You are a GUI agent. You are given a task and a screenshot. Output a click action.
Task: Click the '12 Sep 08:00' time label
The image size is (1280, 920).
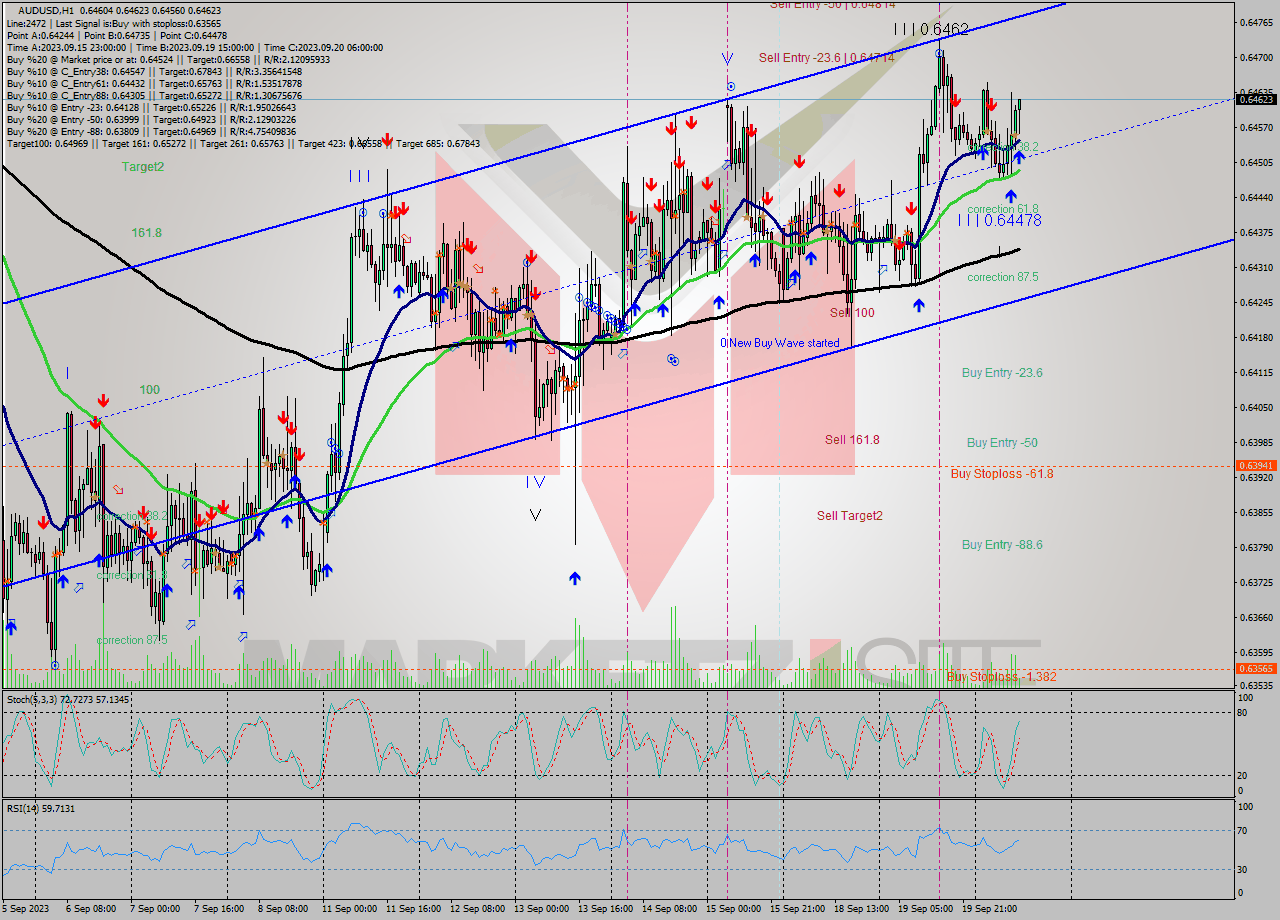point(477,910)
